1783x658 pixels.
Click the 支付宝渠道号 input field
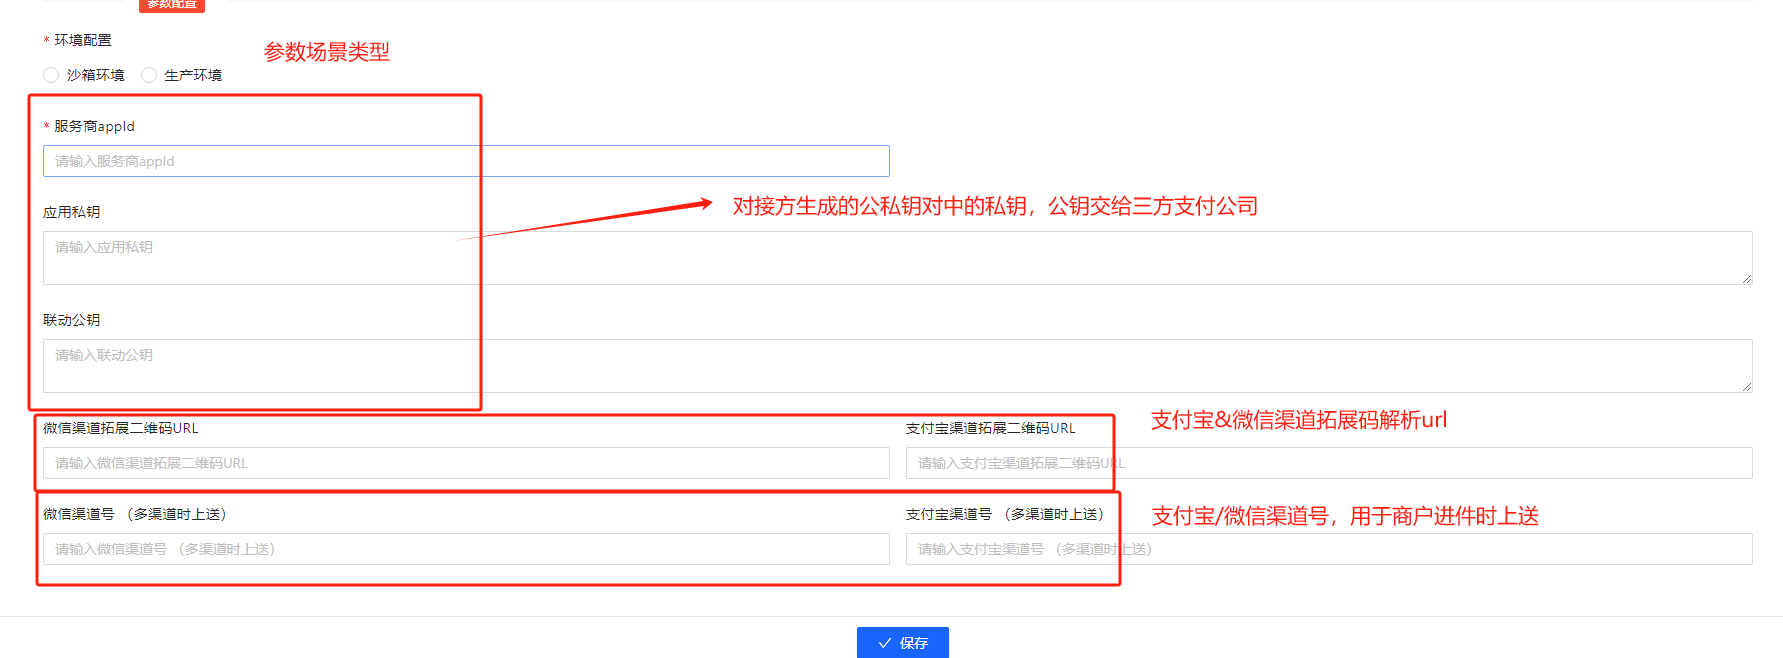tap(1328, 549)
